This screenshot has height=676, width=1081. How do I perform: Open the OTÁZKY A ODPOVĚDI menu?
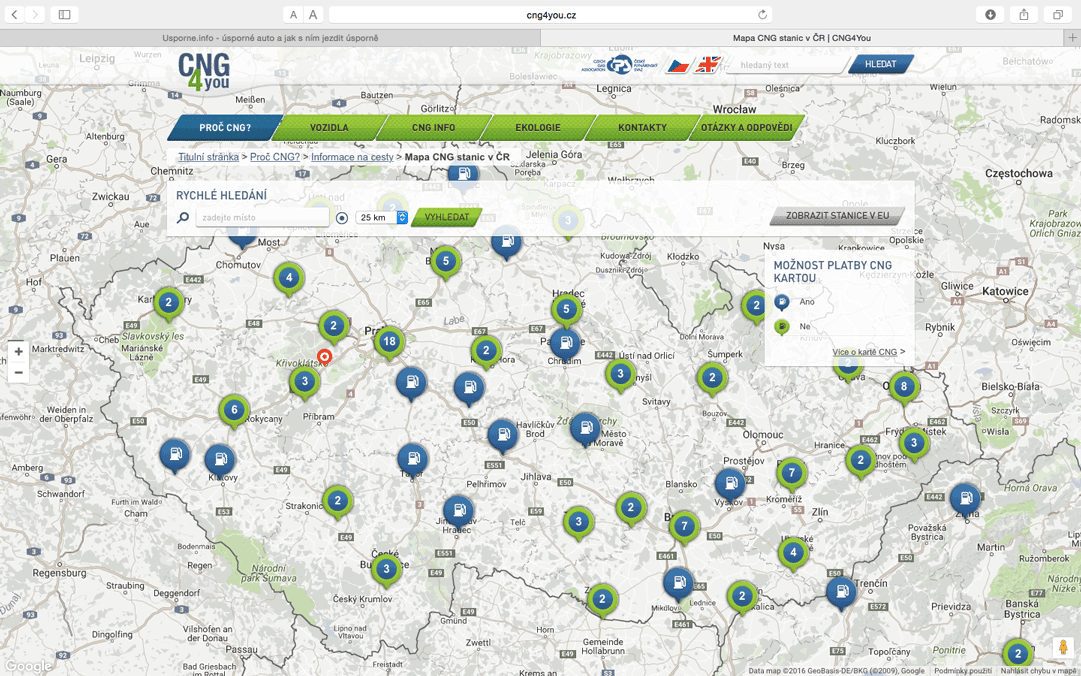click(747, 127)
